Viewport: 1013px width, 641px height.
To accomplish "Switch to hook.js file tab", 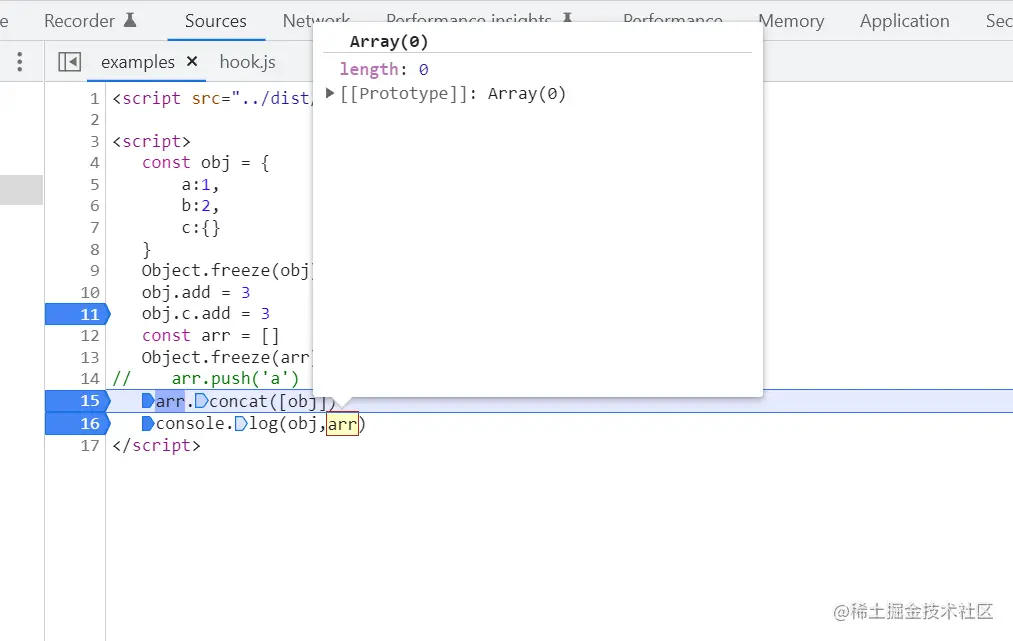I will (247, 62).
